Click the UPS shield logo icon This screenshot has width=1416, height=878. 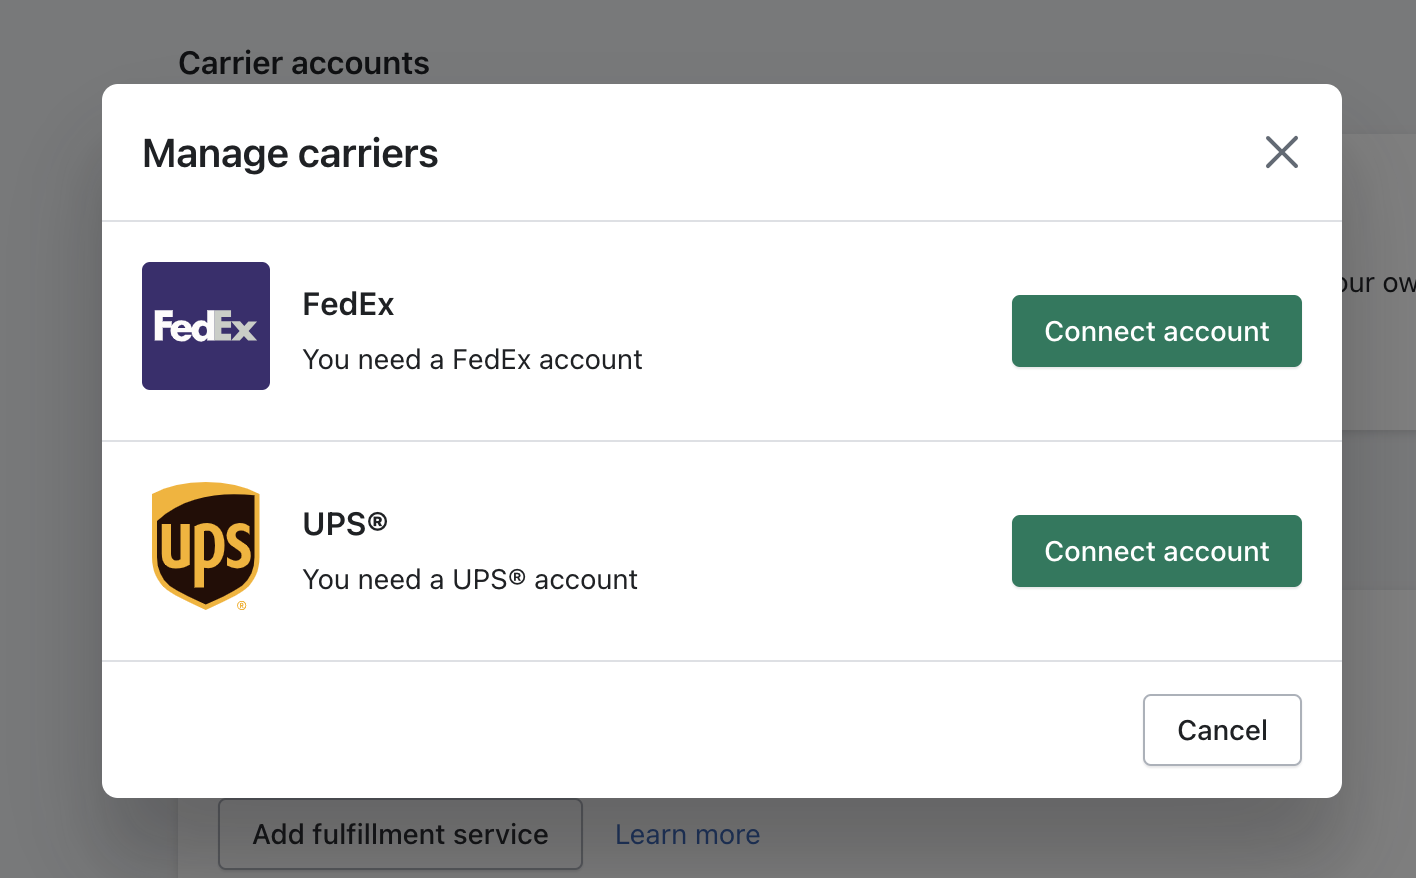point(206,546)
